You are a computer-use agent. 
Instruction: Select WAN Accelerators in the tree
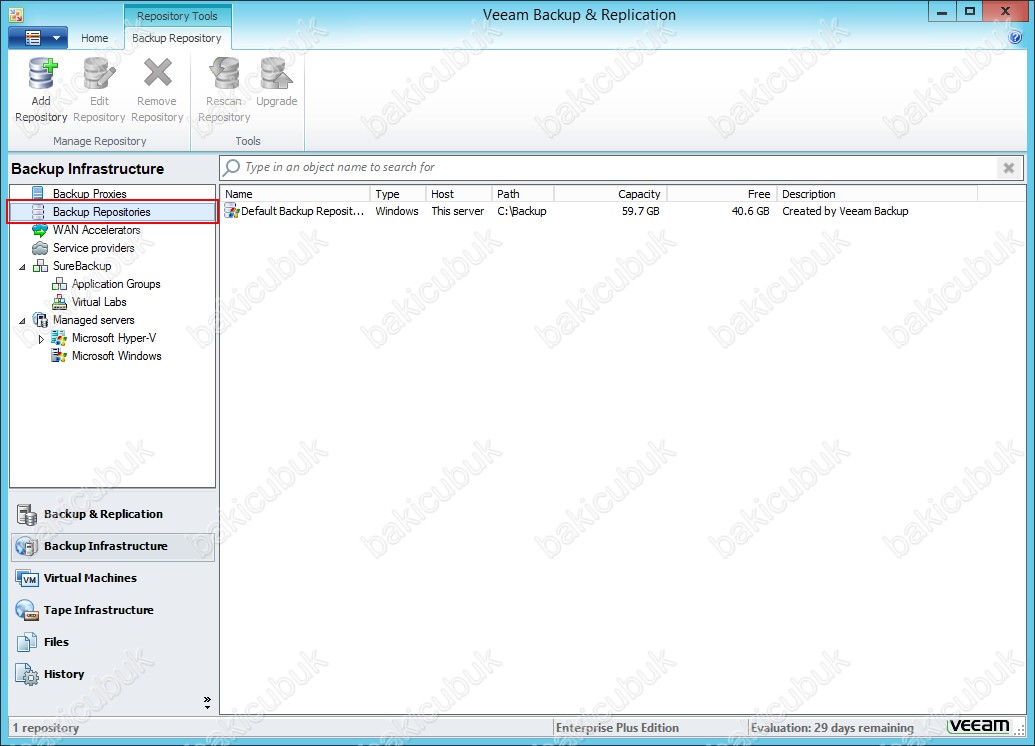(x=96, y=230)
